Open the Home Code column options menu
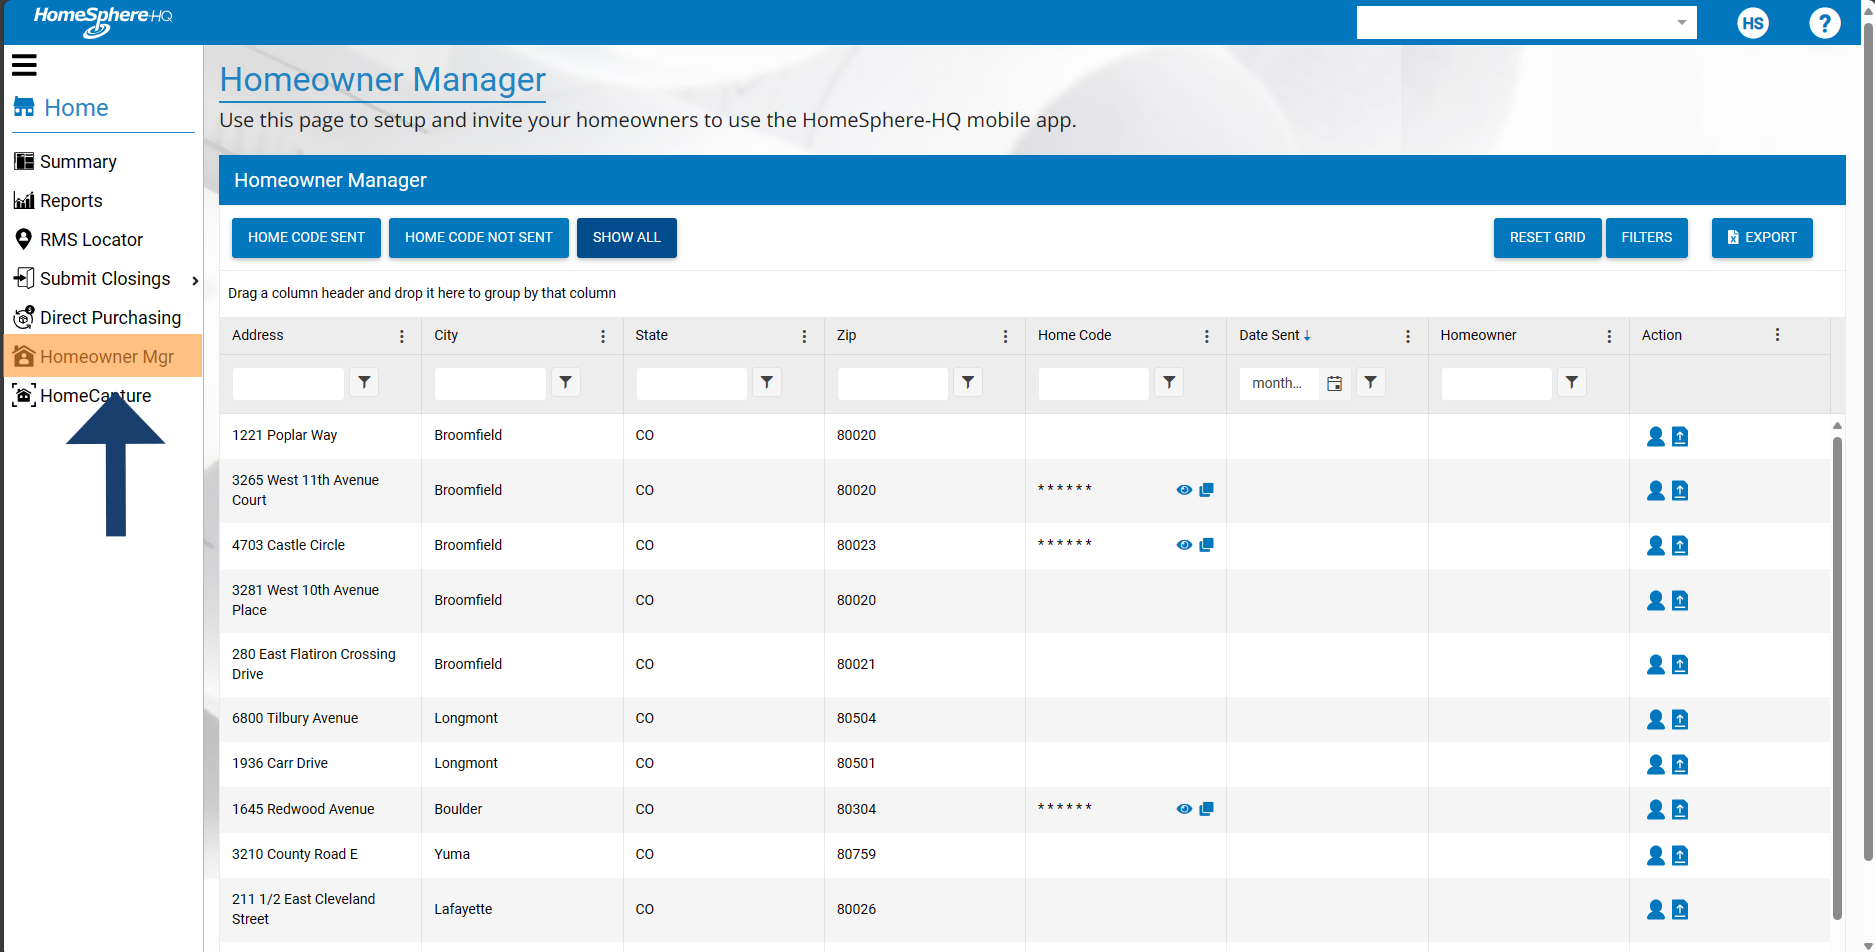Image resolution: width=1875 pixels, height=952 pixels. [1207, 336]
